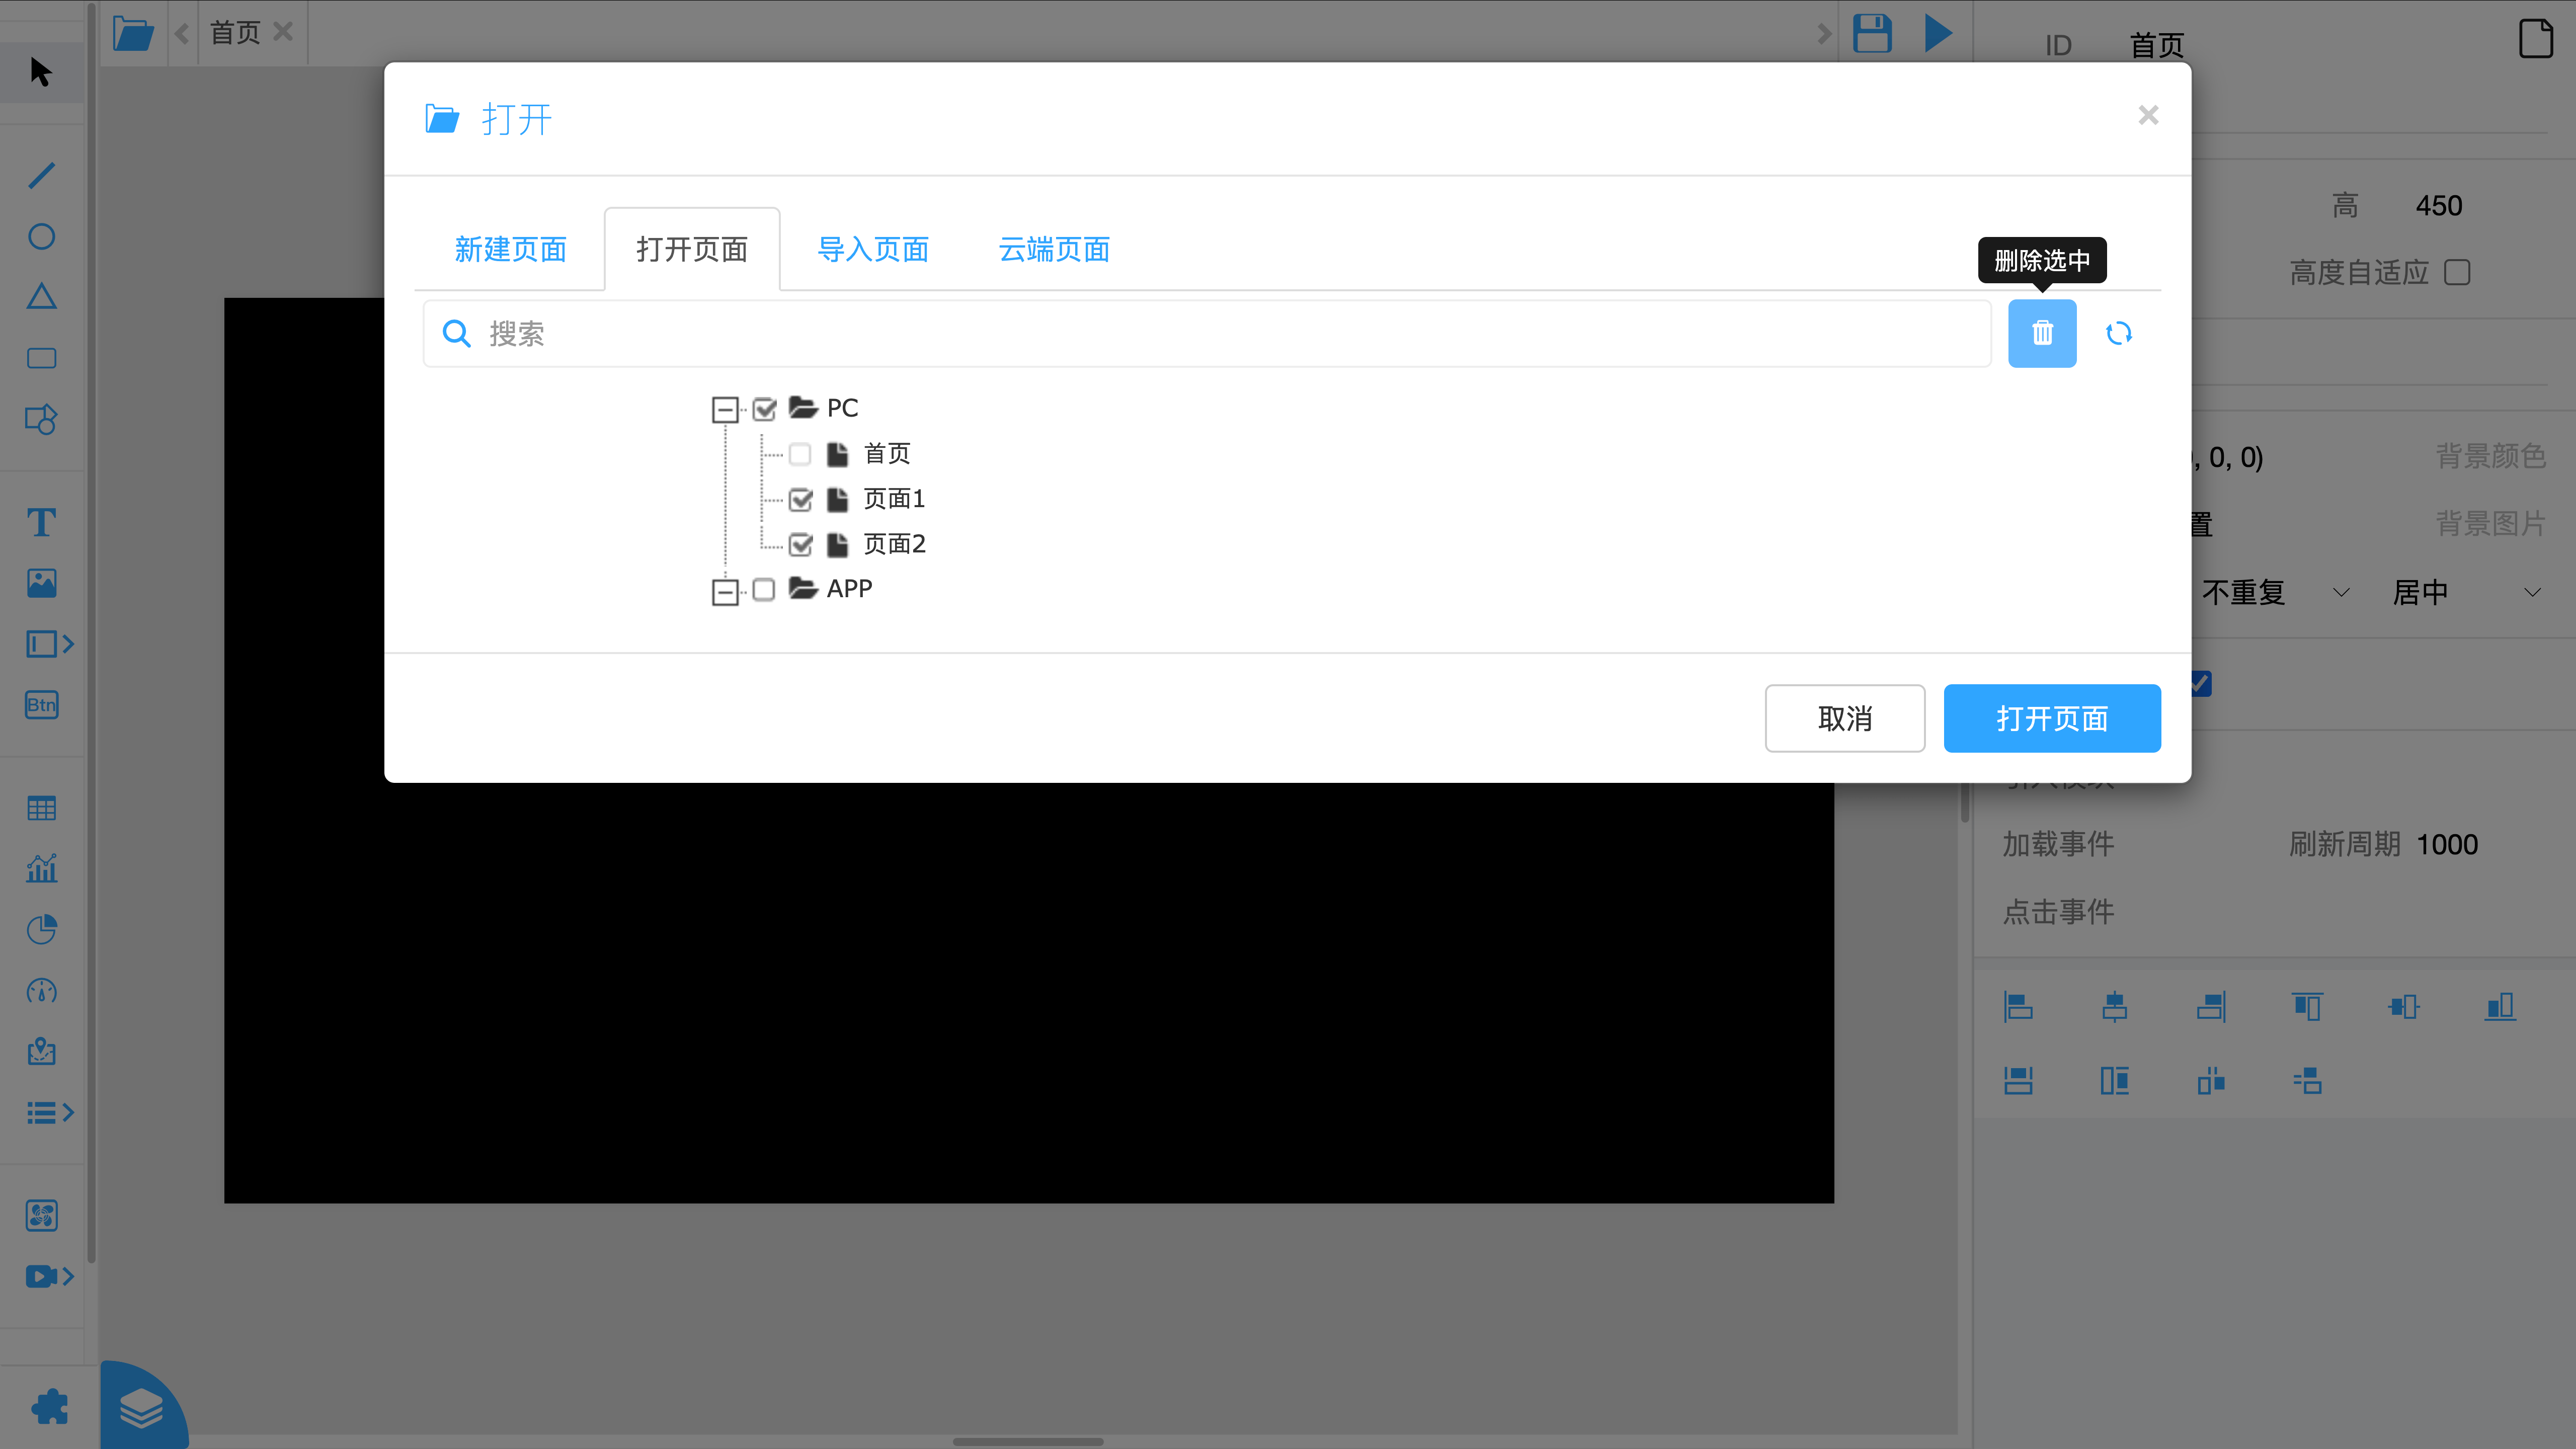The image size is (2576, 1449).
Task: Click the play preview icon
Action: 1937,33
